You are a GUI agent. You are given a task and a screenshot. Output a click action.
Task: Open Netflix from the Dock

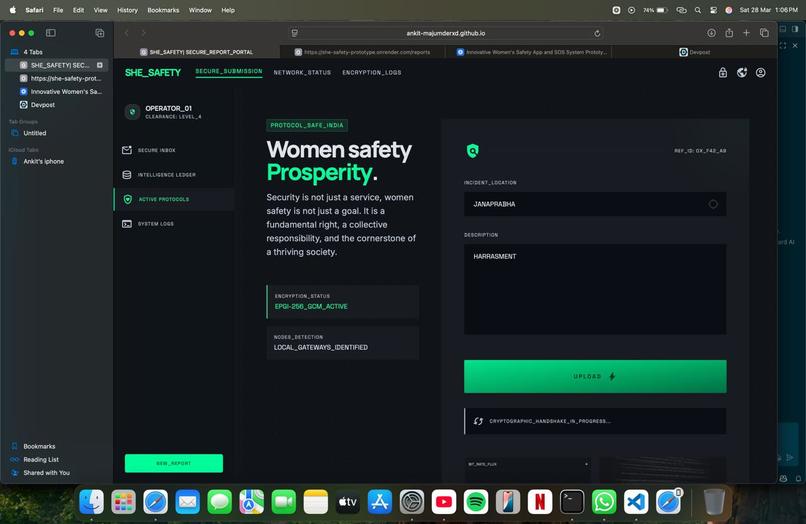[x=540, y=501]
